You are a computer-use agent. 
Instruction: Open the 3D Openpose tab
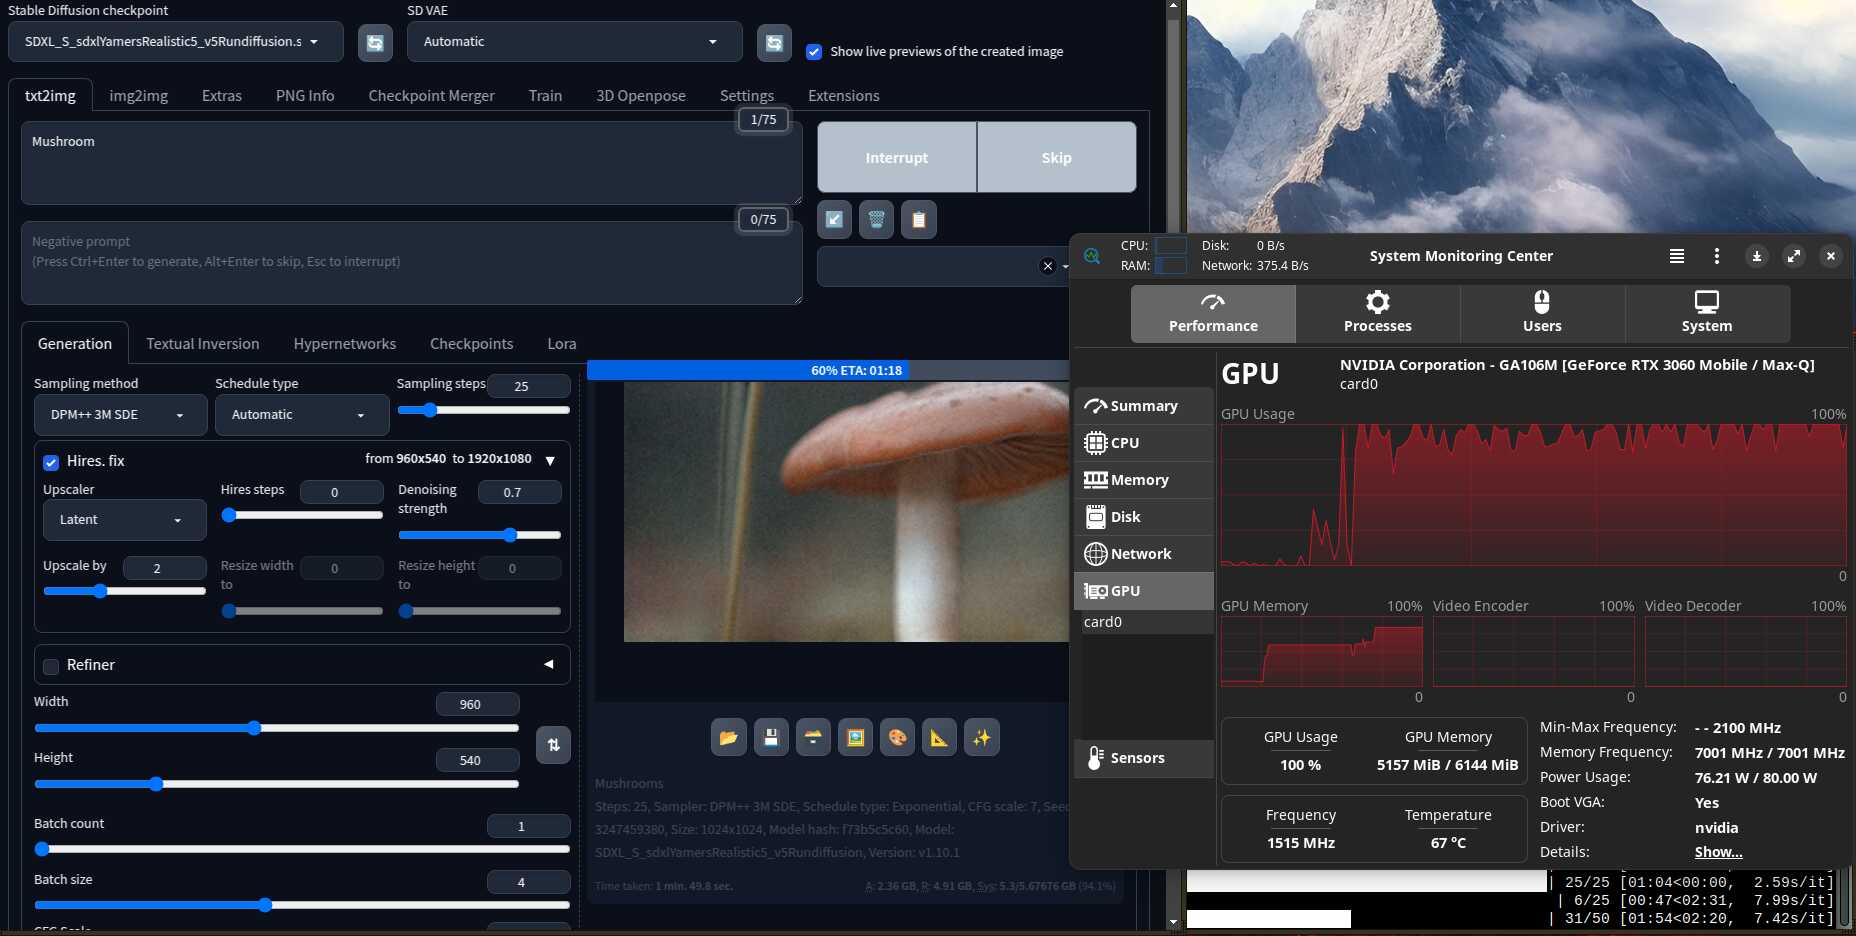click(641, 96)
